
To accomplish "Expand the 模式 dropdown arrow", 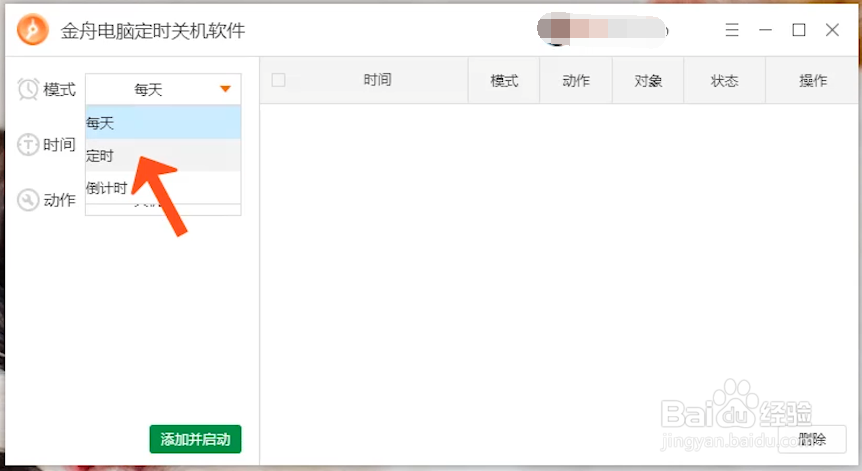I will pyautogui.click(x=225, y=89).
